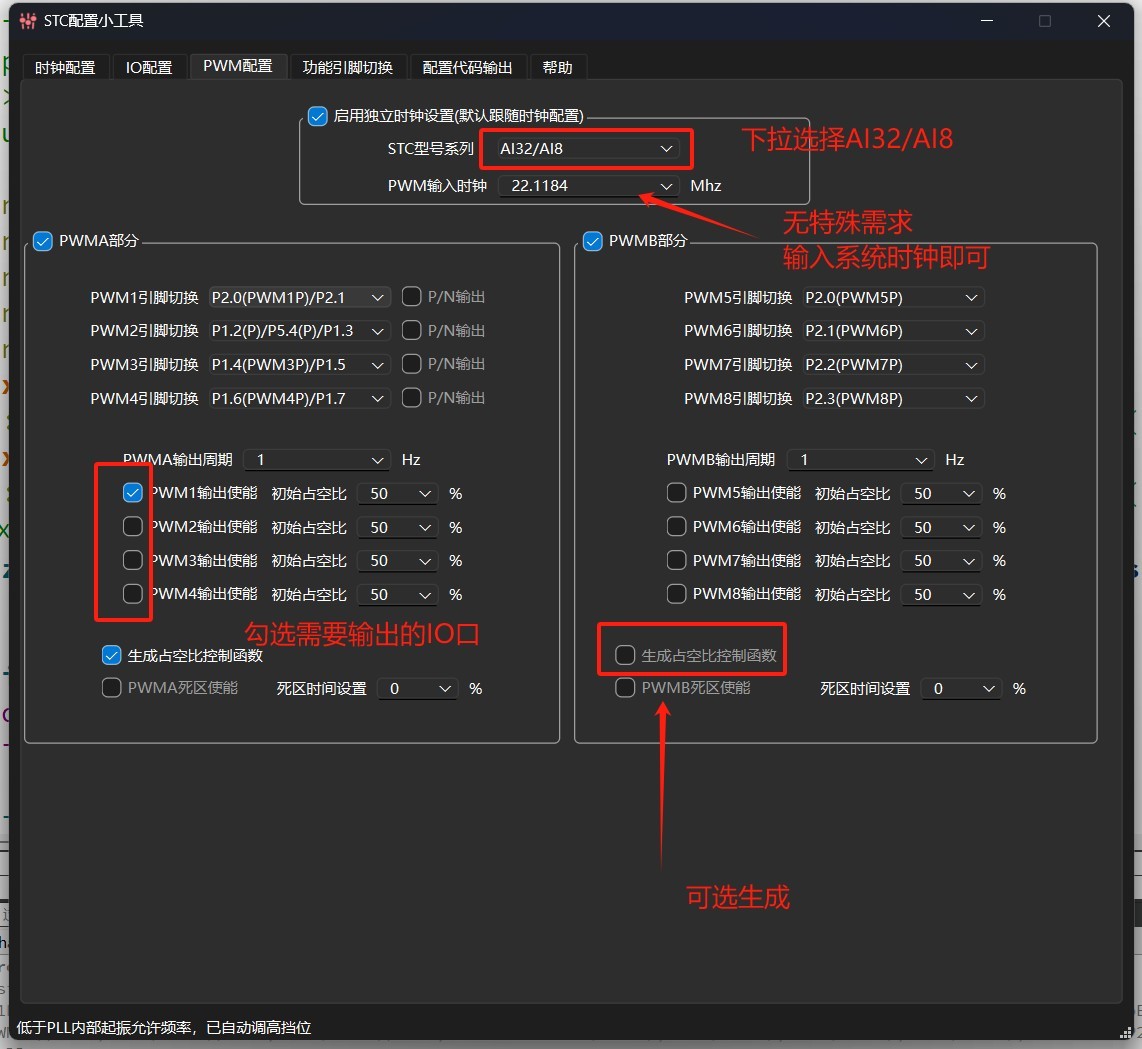Disable the PWMB部分 group checkbox
1142x1049 pixels.
tap(593, 241)
